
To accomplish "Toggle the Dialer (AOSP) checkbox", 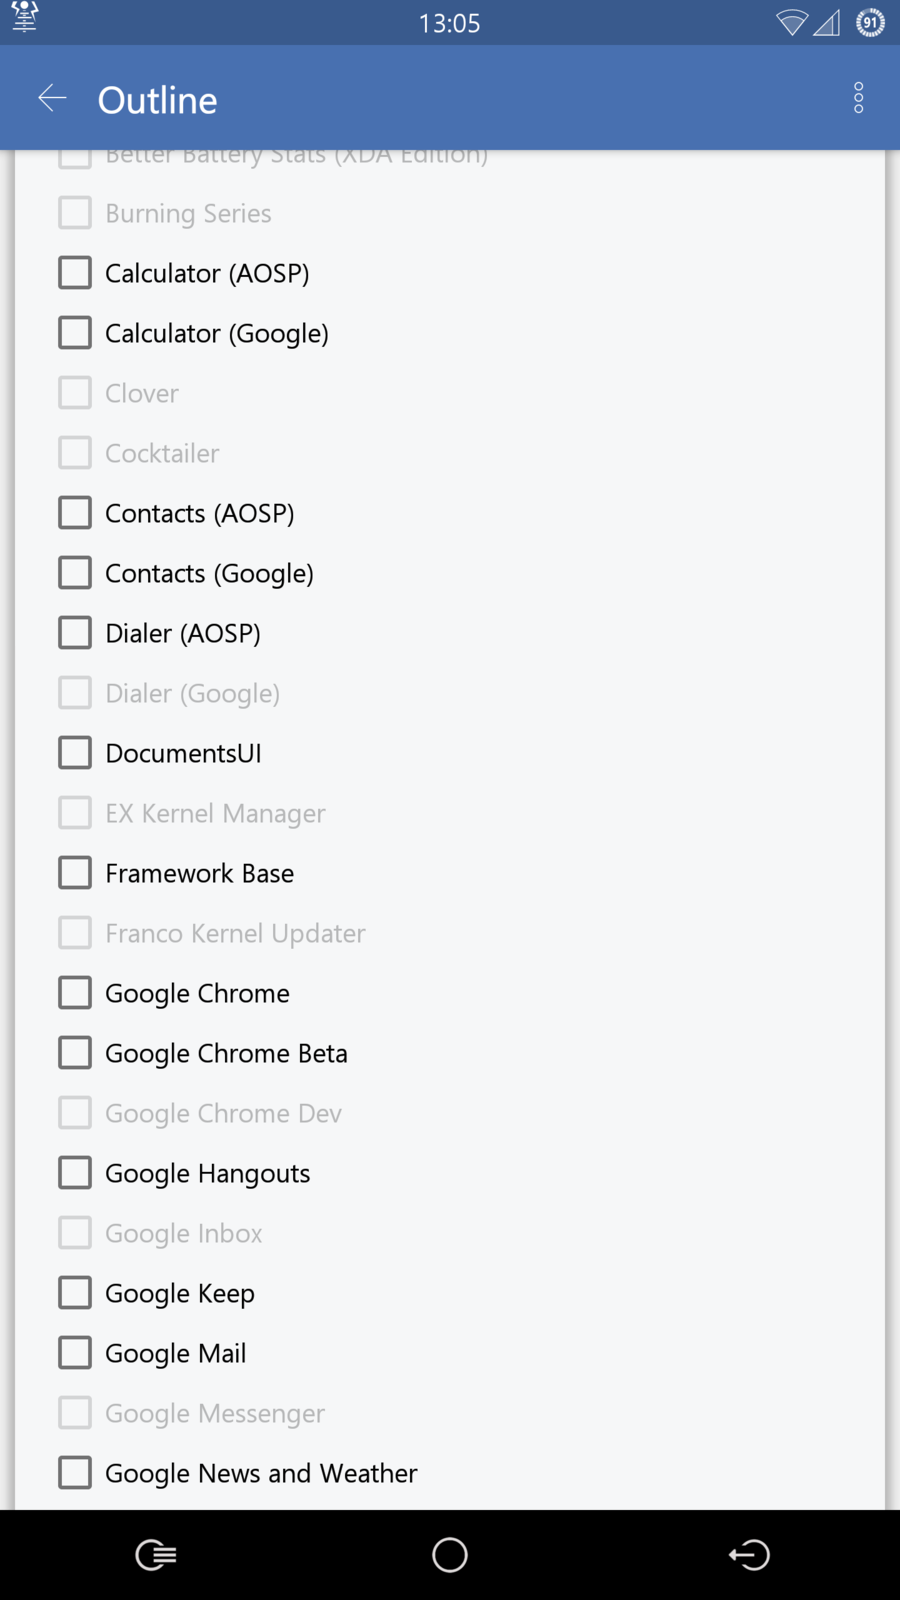I will pos(75,633).
